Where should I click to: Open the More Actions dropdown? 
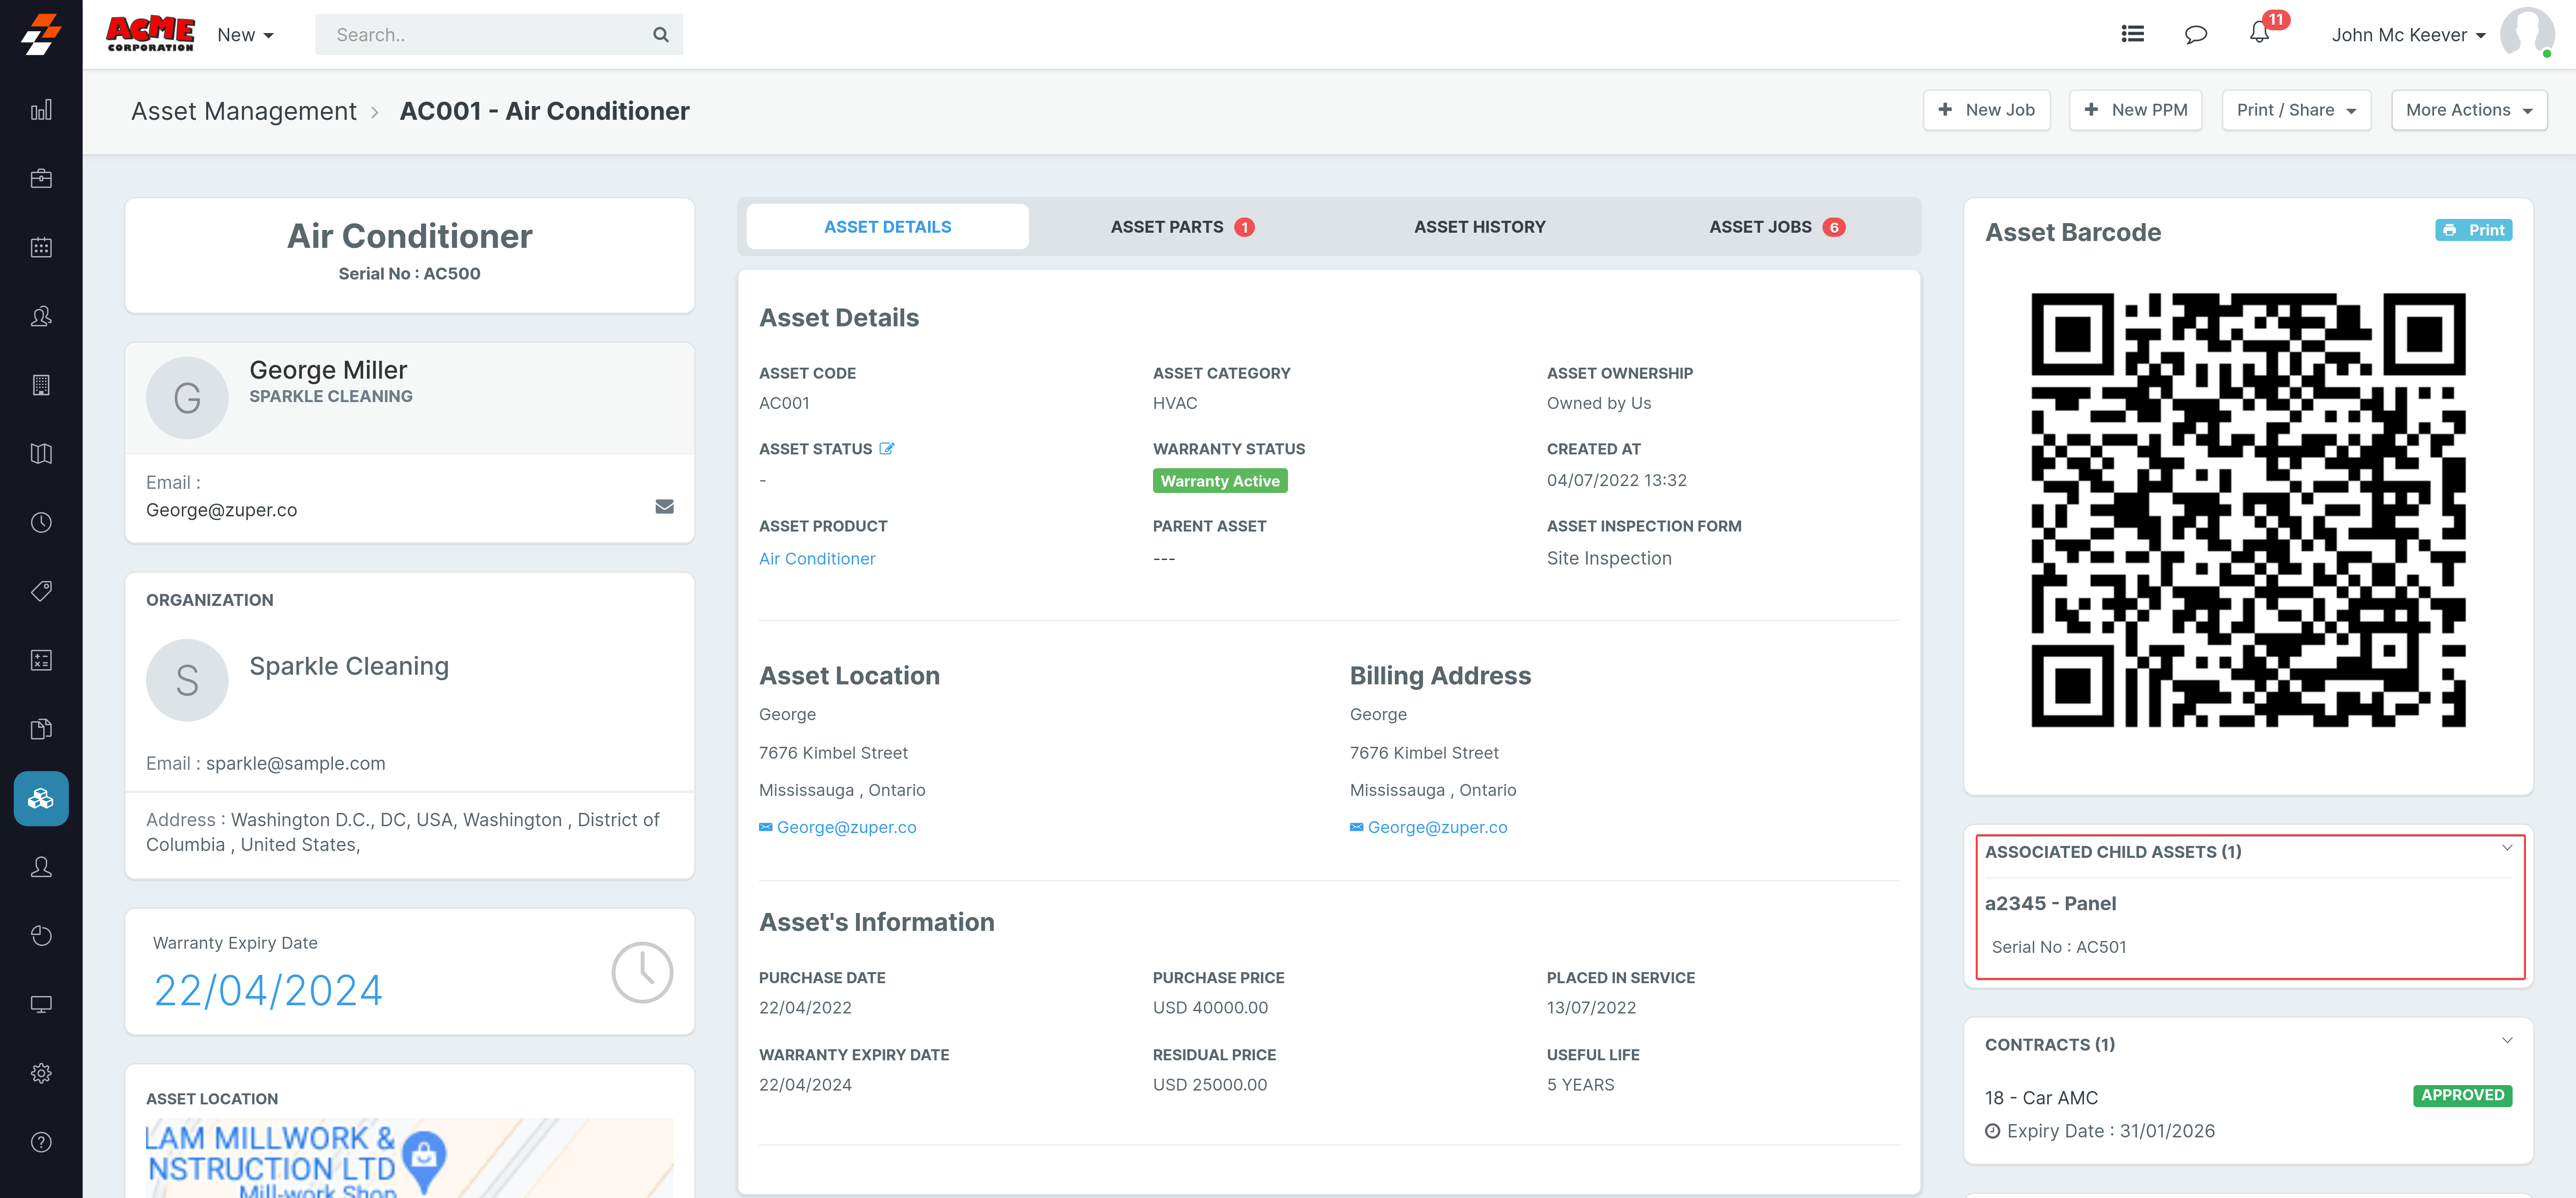tap(2468, 110)
